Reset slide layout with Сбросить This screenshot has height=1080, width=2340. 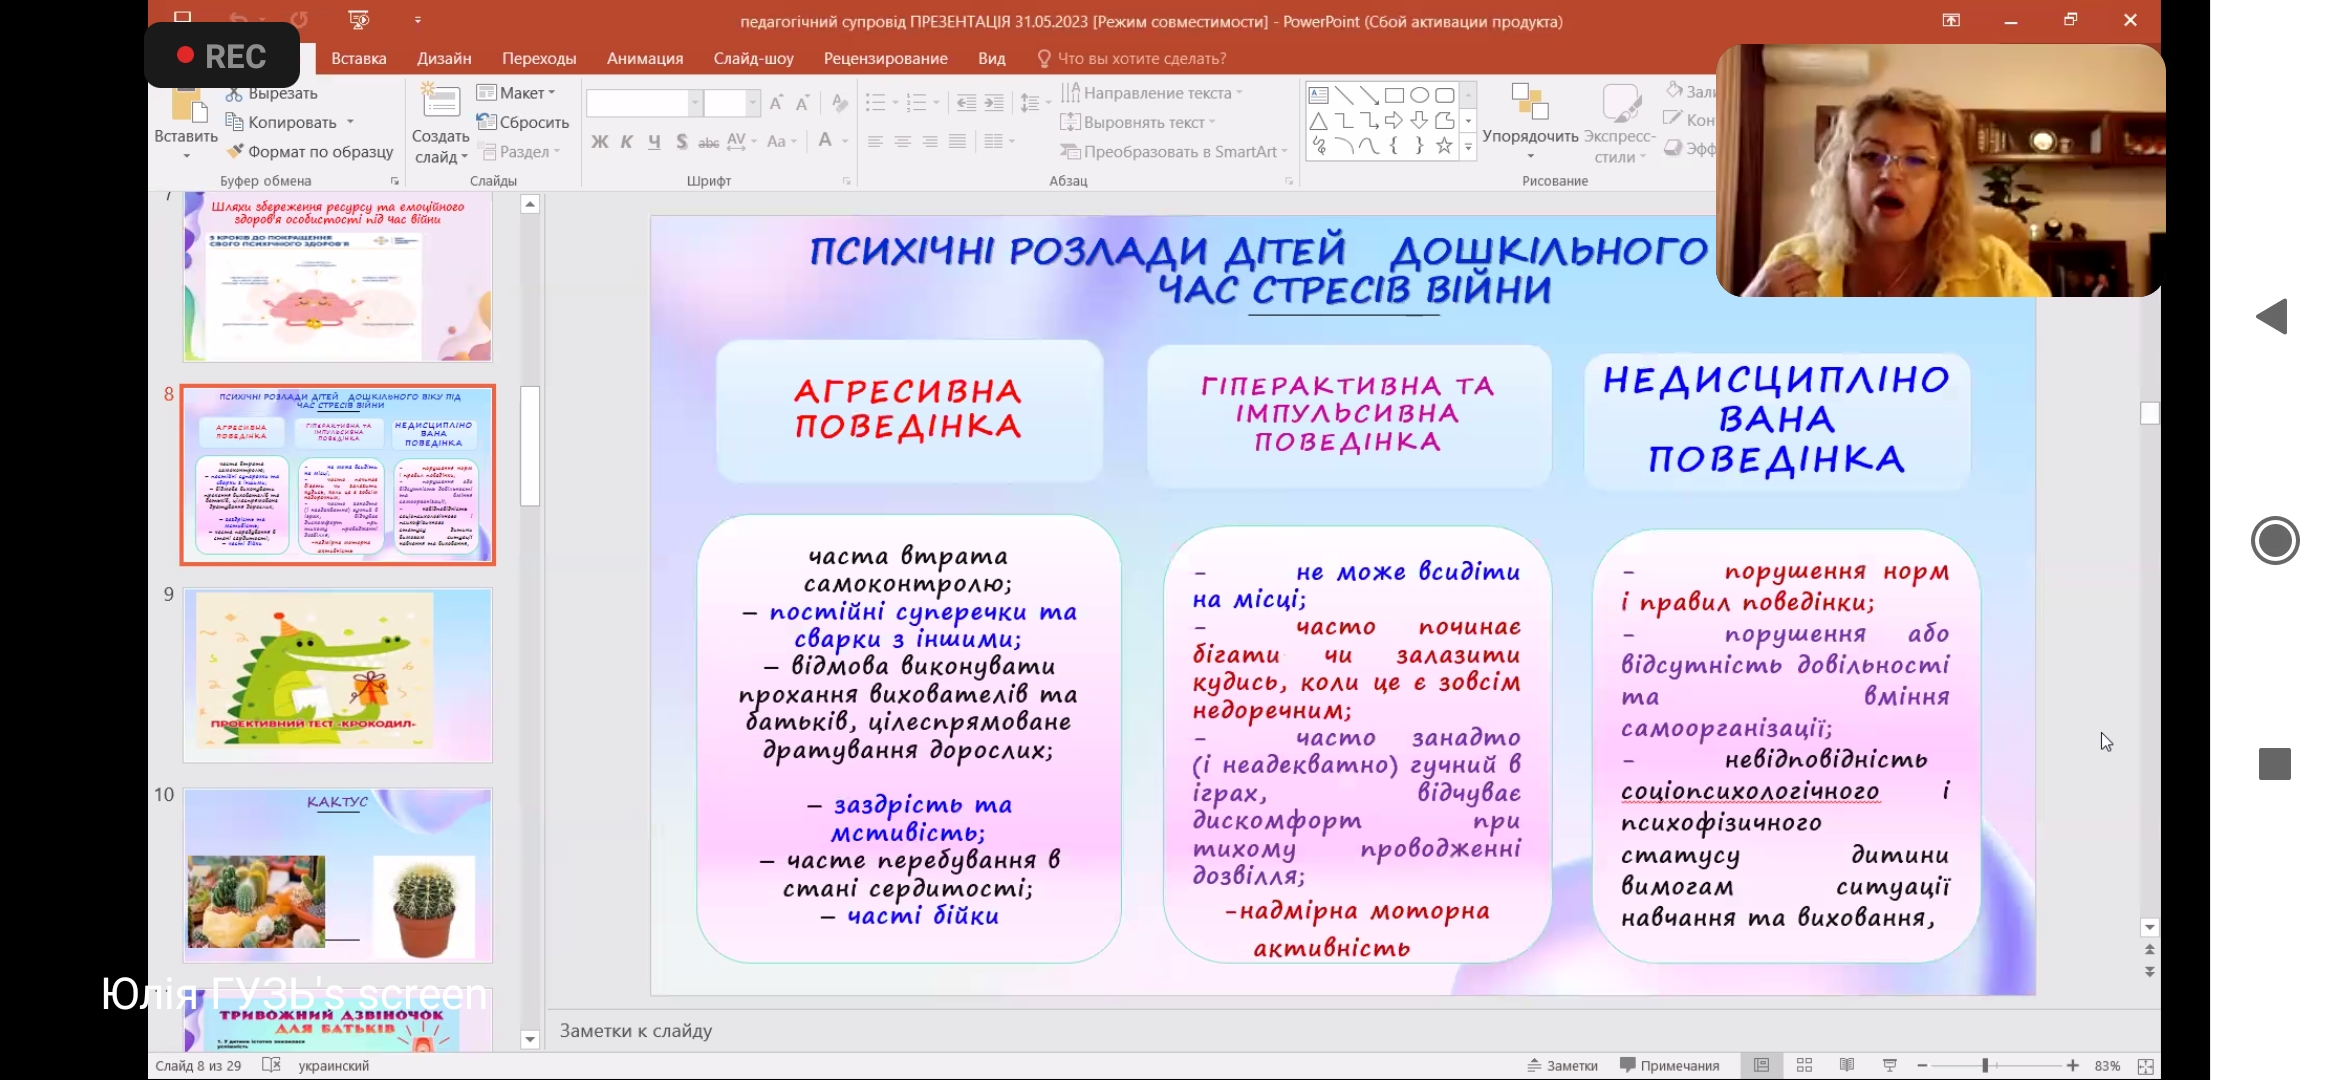pyautogui.click(x=523, y=122)
